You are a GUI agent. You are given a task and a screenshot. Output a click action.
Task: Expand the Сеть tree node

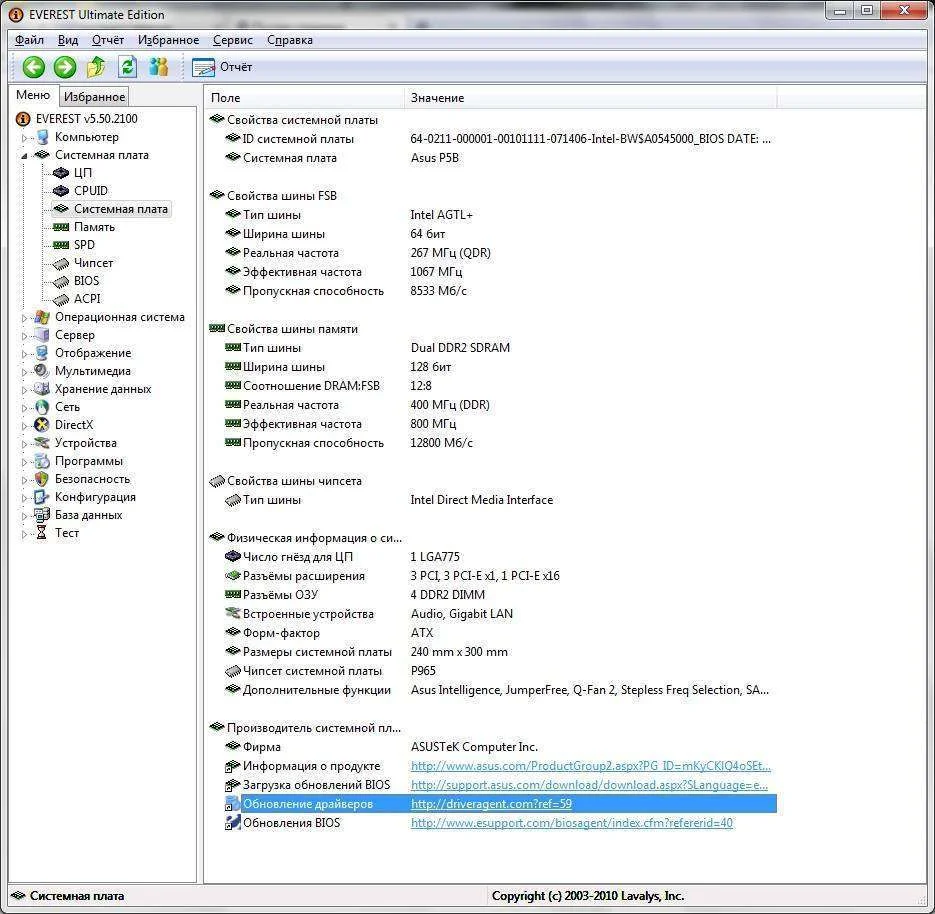click(x=24, y=408)
